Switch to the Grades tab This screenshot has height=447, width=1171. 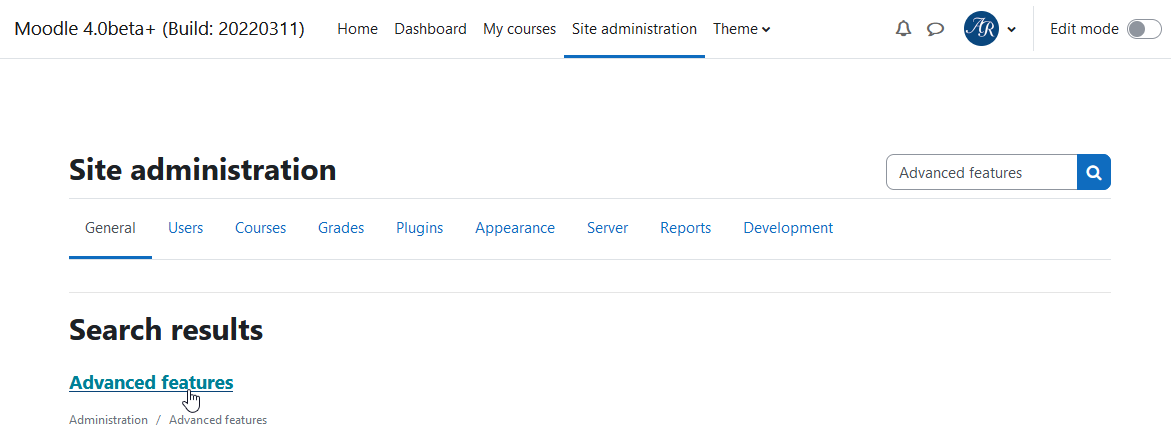click(x=341, y=228)
